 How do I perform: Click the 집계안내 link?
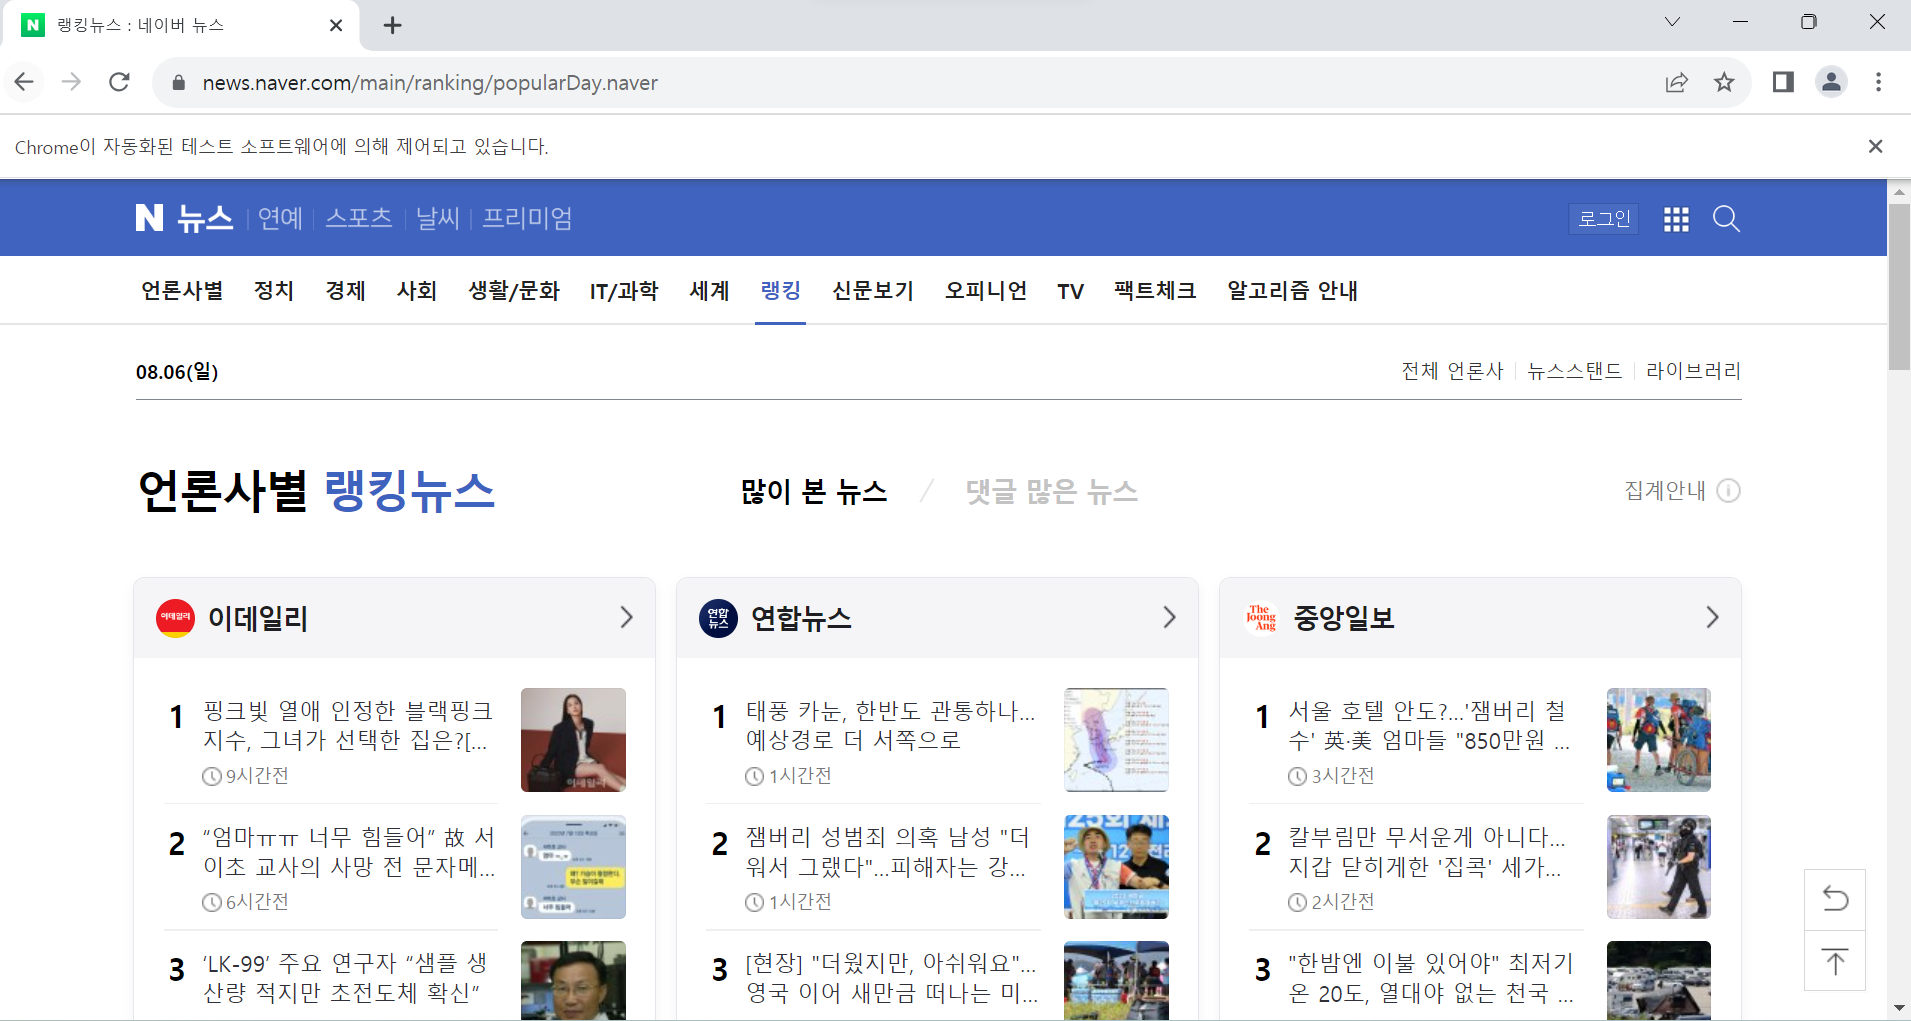point(1665,491)
